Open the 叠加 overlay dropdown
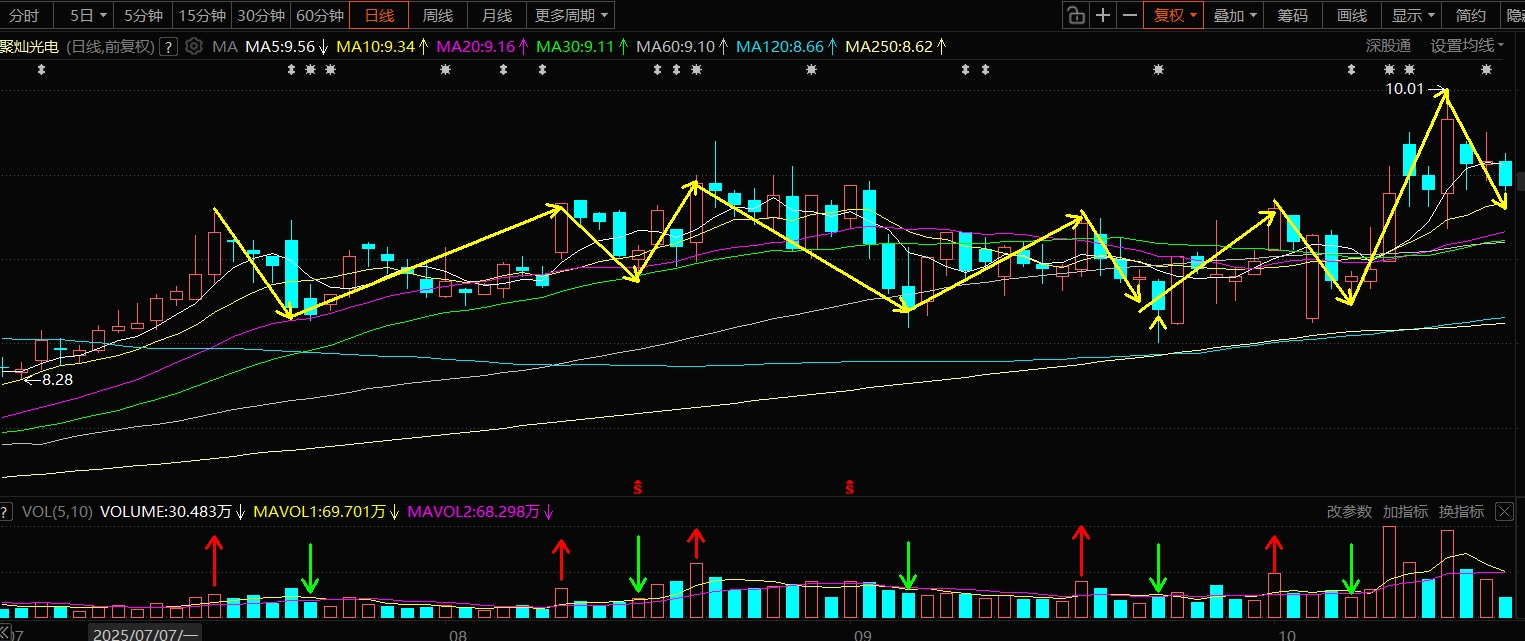The width and height of the screenshot is (1525, 641). coord(1234,15)
